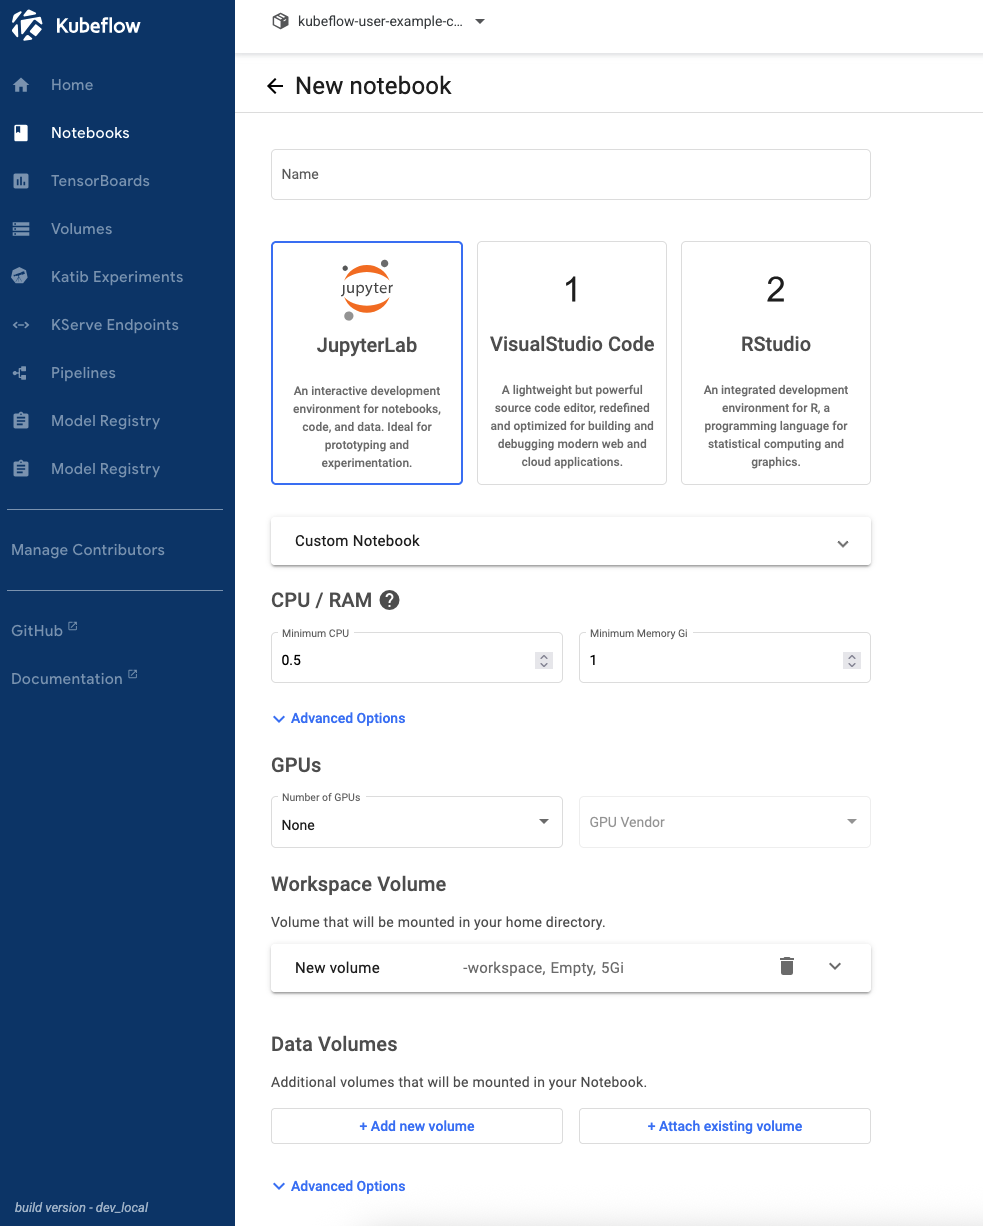The height and width of the screenshot is (1226, 983).
Task: Expand the Custom Notebook panel
Action: (571, 541)
